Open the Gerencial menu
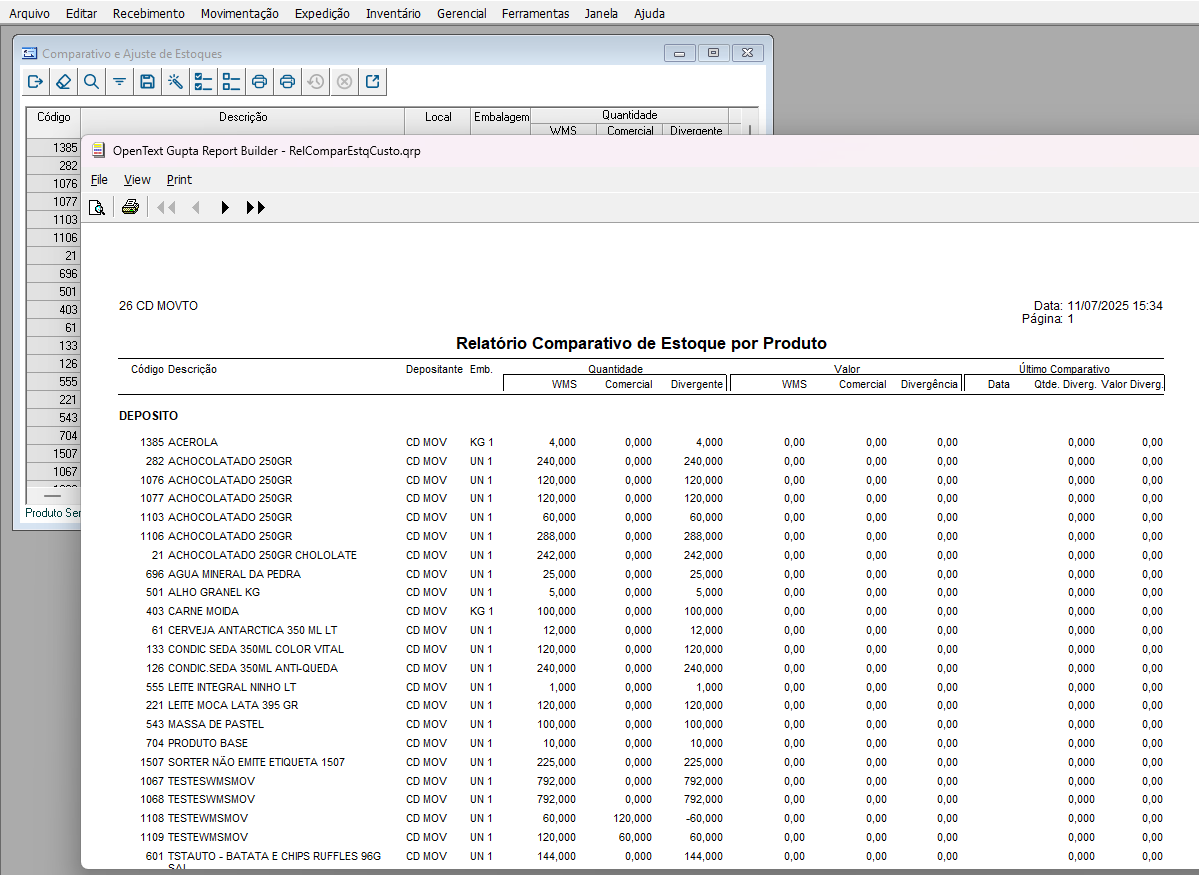1199x875 pixels. point(461,13)
